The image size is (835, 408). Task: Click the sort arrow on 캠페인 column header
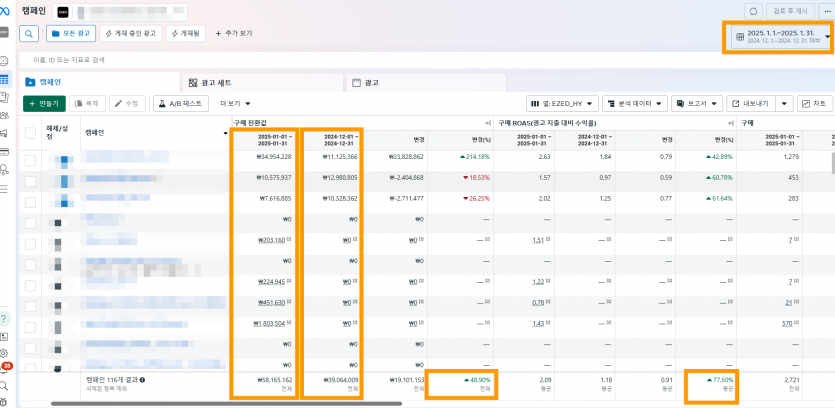[x=226, y=133]
